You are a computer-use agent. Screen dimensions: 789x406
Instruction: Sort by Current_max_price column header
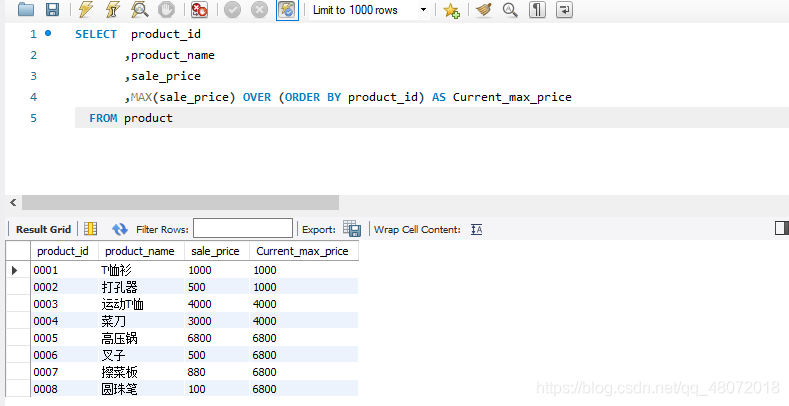(x=304, y=251)
